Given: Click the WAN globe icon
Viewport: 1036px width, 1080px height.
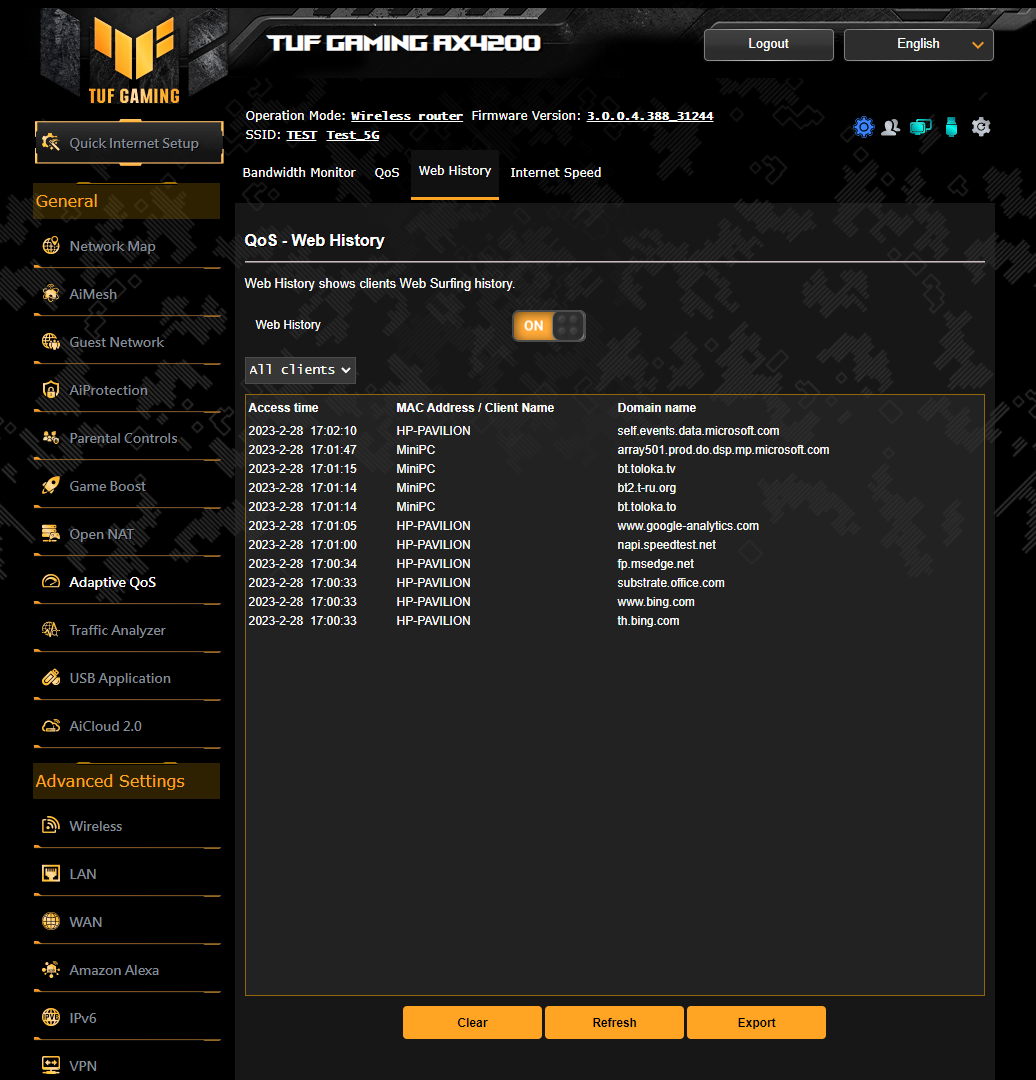Looking at the screenshot, I should pos(51,922).
